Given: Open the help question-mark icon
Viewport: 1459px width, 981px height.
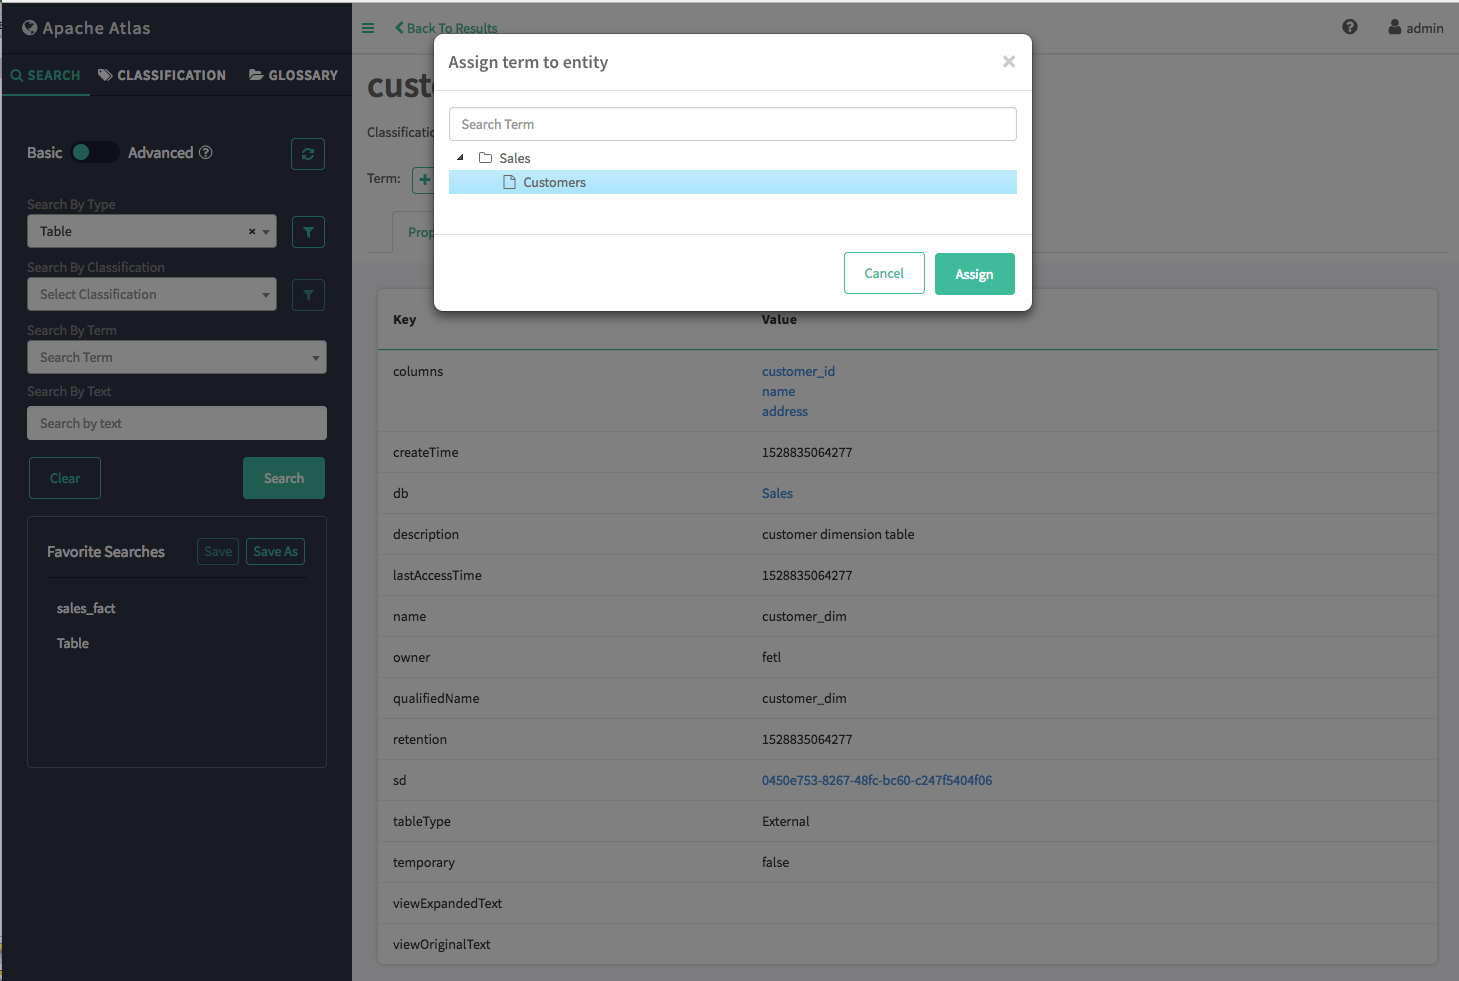Looking at the screenshot, I should point(1350,27).
